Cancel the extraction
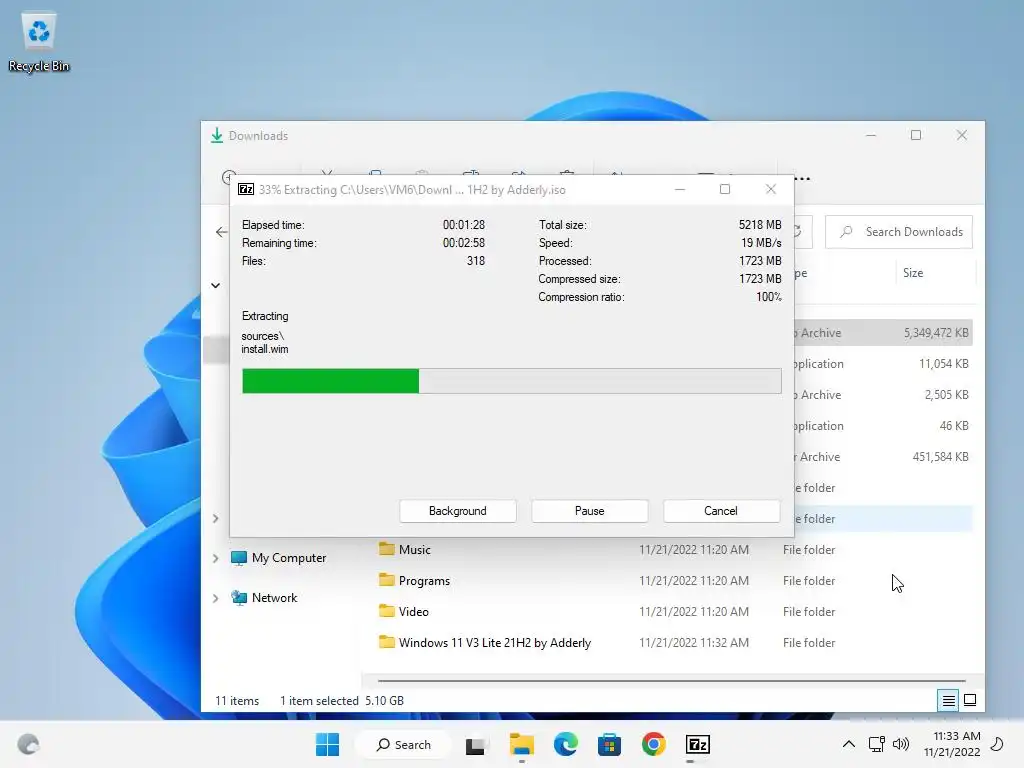Screen dimensions: 1024x768 click(721, 511)
